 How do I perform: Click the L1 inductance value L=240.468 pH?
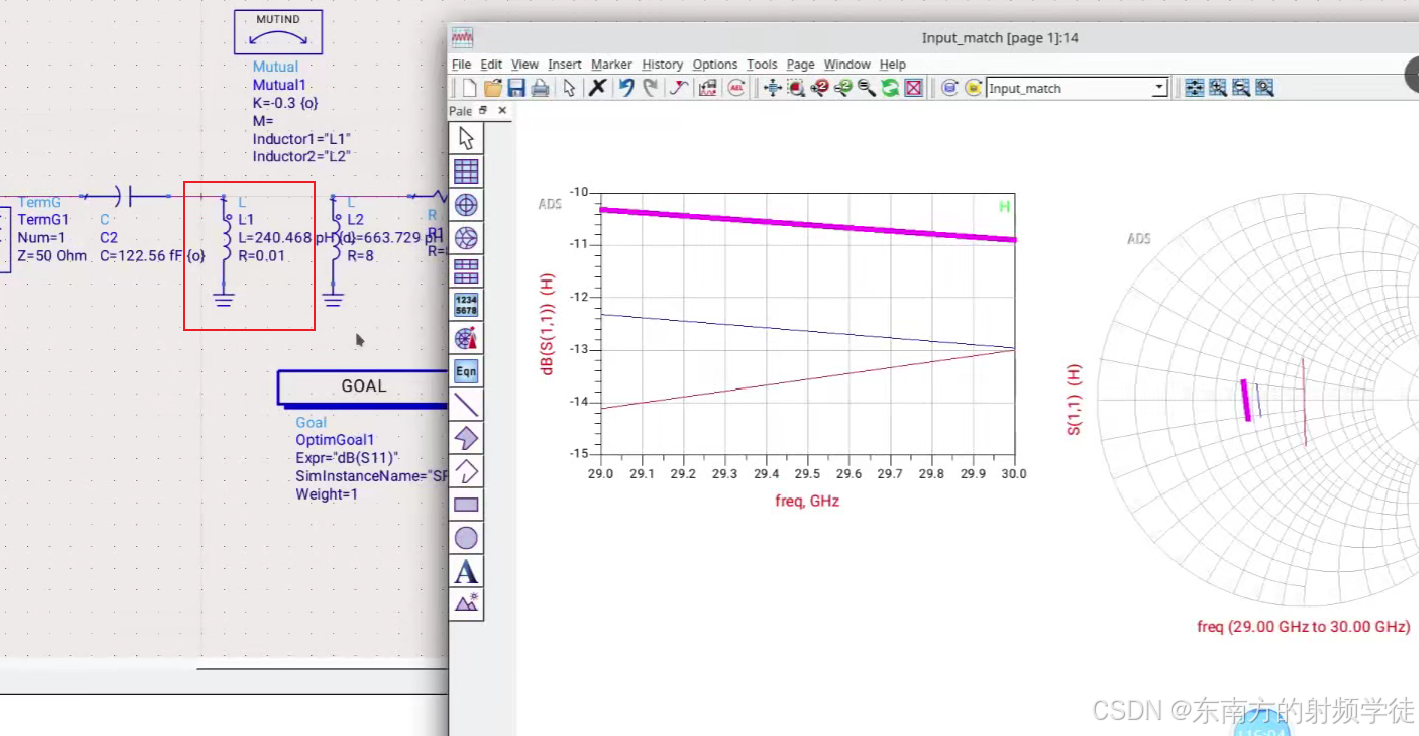point(289,237)
